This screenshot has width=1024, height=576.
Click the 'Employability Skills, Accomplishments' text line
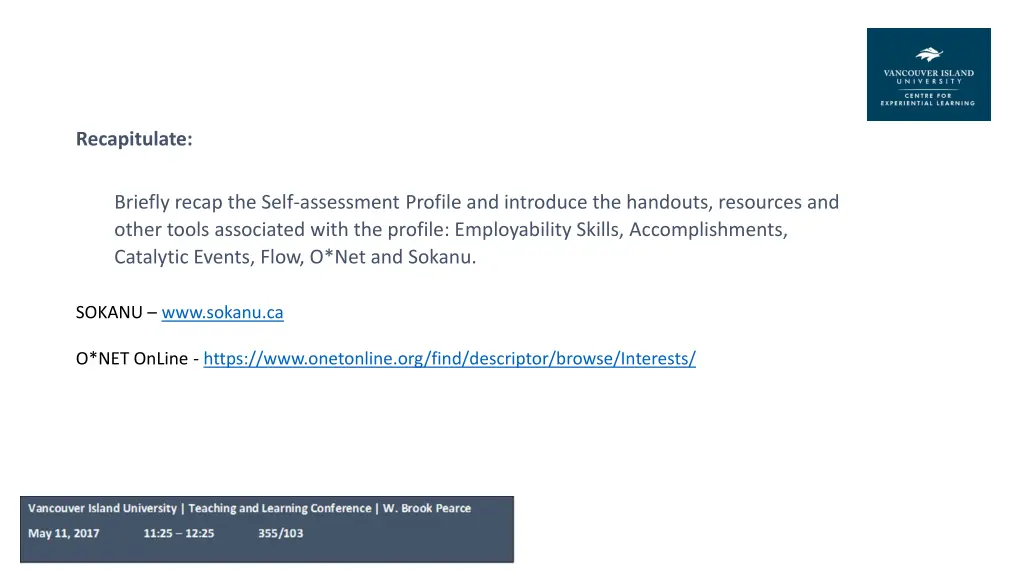click(x=451, y=229)
